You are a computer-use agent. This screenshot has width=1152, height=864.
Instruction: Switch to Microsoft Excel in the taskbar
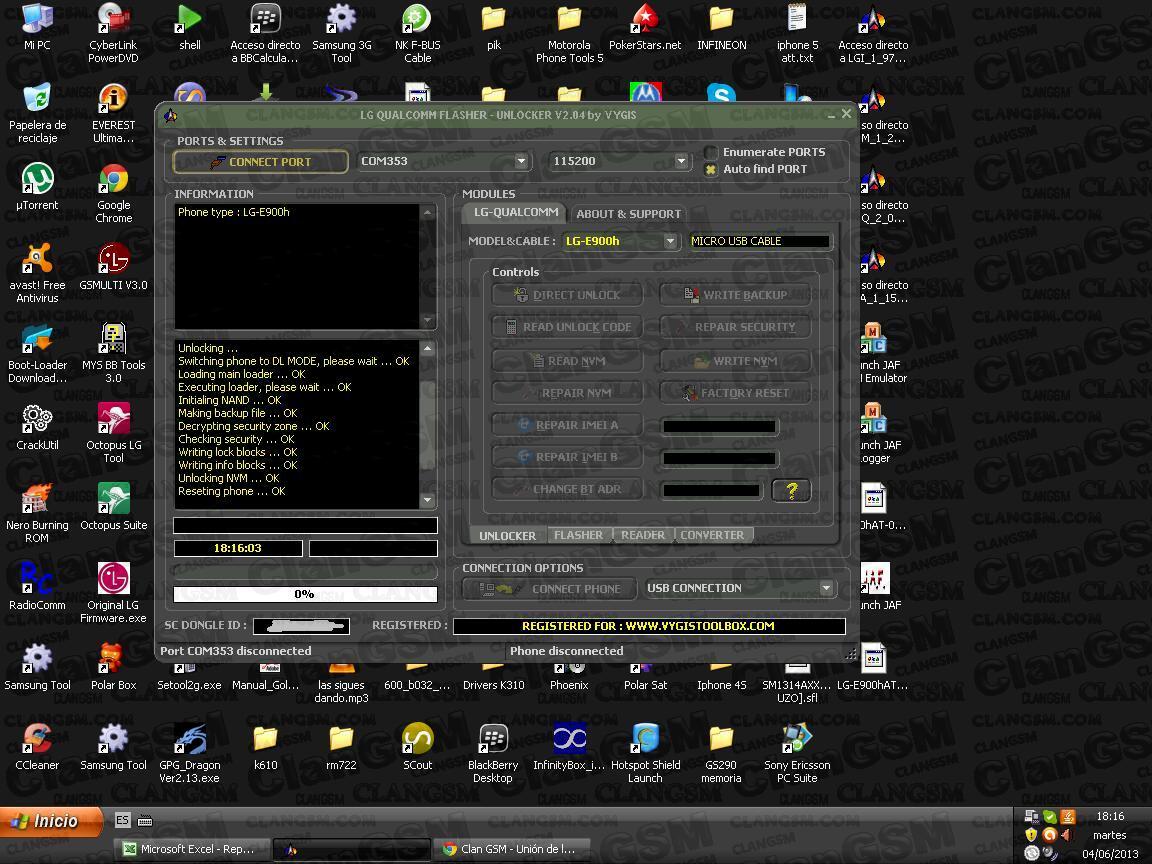click(x=191, y=849)
